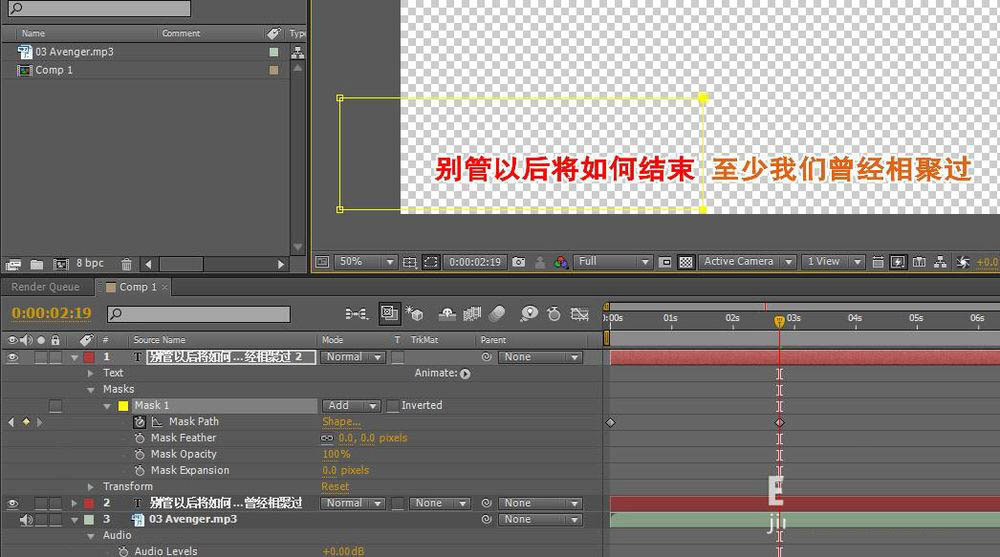
Task: Show channel and color management settings
Action: pyautogui.click(x=561, y=262)
